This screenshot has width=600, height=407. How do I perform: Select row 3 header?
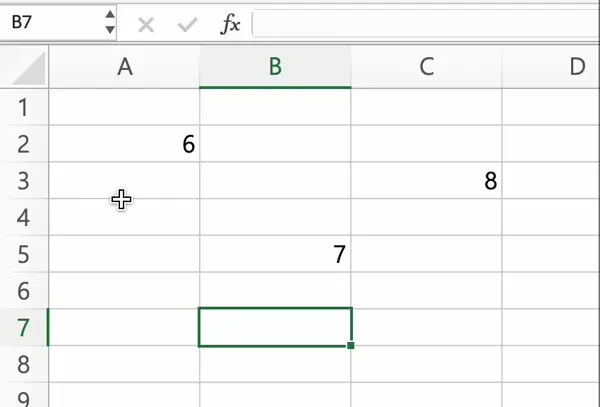click(24, 180)
